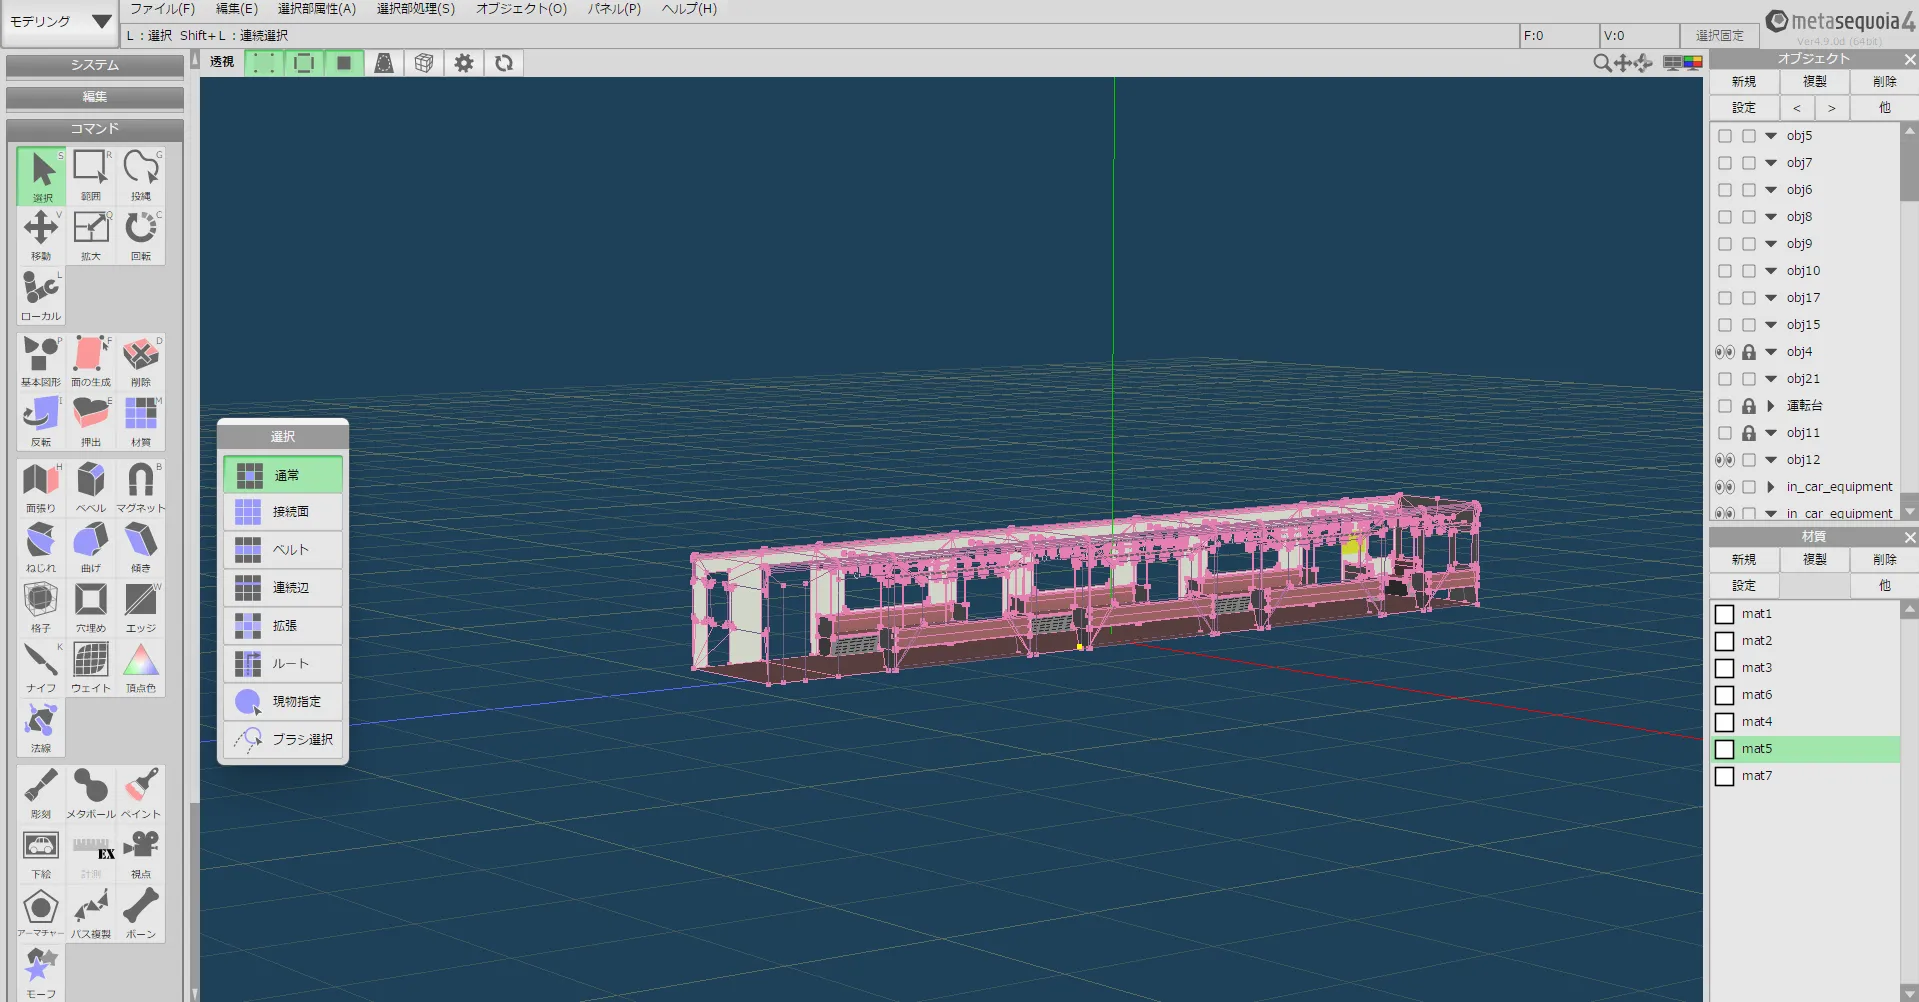This screenshot has width=1919, height=1002.
Task: Open the Primitive shapes (基本図形) tool
Action: coord(41,359)
